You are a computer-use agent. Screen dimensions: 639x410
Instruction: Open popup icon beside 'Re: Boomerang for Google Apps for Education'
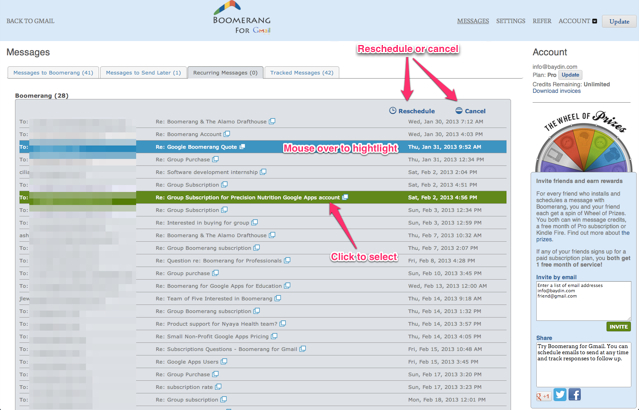coord(287,285)
